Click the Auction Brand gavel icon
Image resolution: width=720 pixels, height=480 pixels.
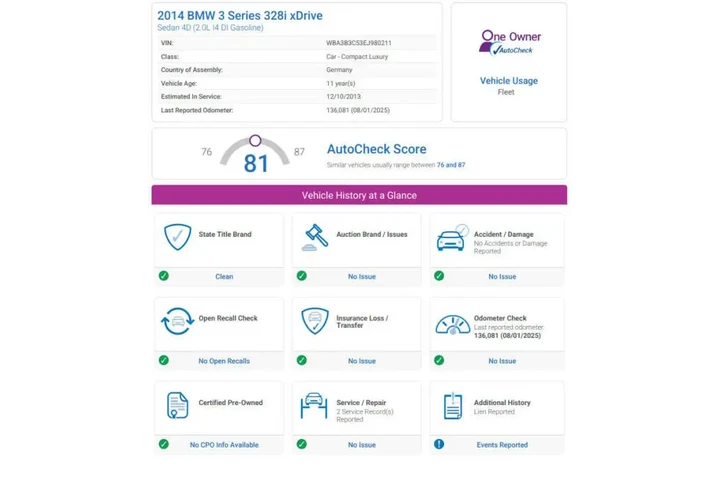click(x=315, y=237)
